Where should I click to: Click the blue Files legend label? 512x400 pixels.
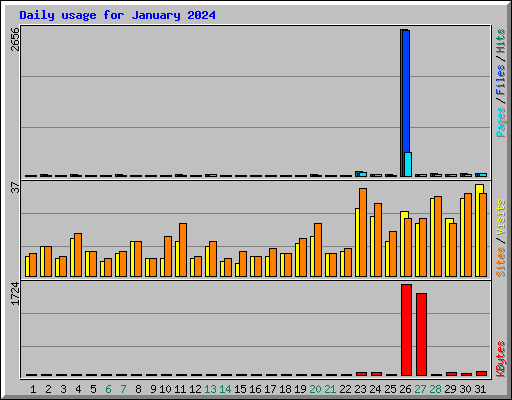pos(501,80)
